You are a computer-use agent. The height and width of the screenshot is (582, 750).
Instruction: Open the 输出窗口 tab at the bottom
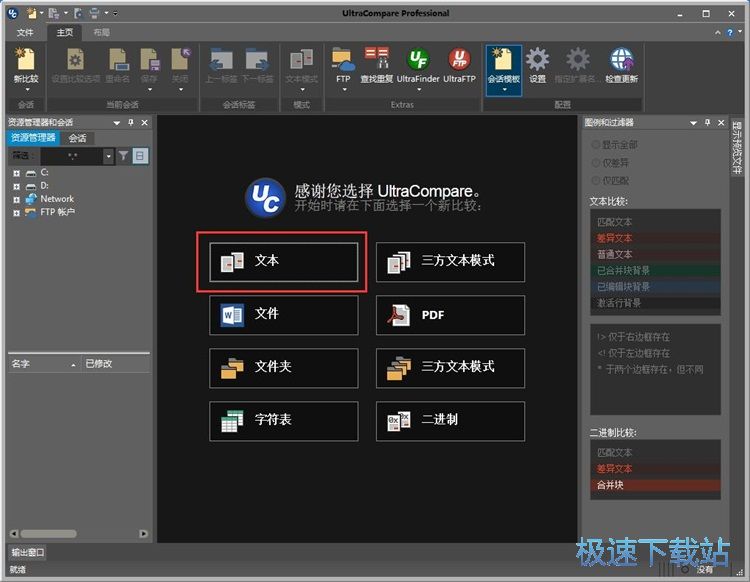(x=28, y=553)
